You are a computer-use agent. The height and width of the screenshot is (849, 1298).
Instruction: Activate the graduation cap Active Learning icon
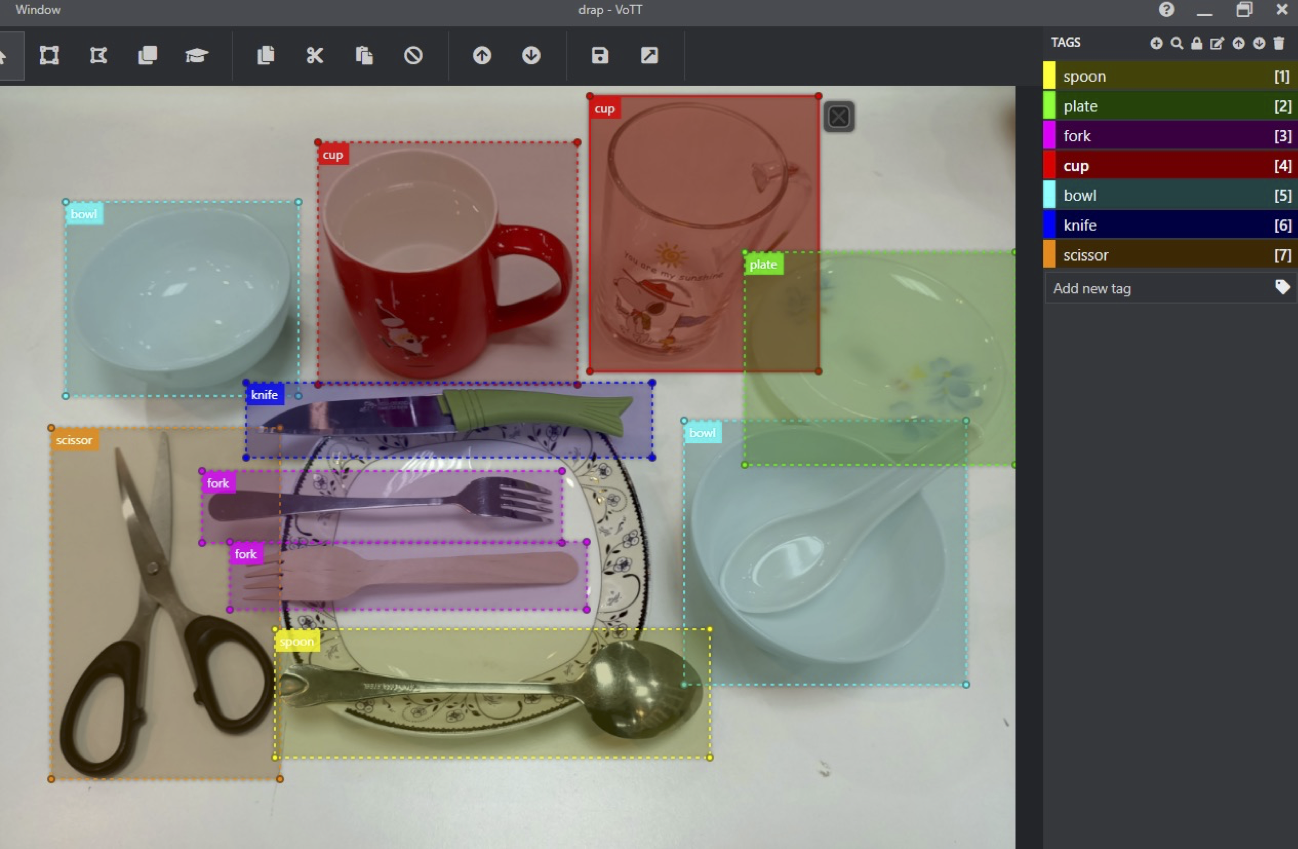197,56
